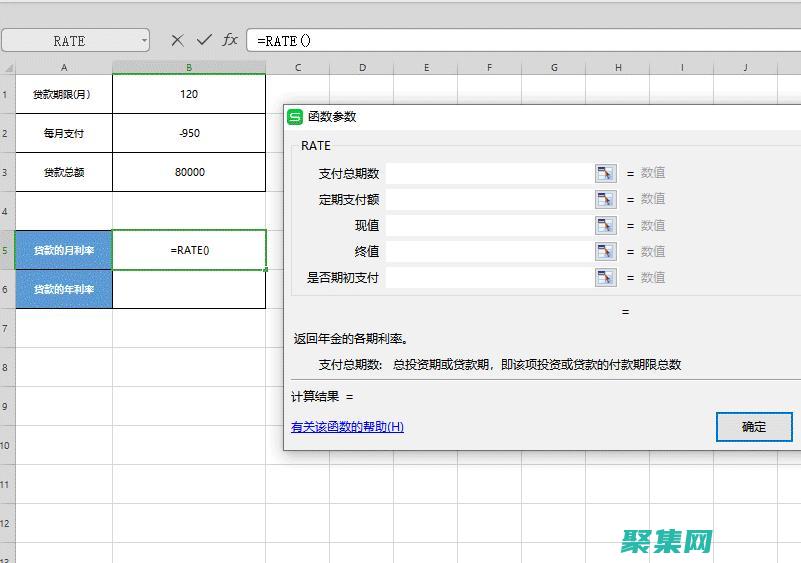Open the 有关该函数的帮助(H) link
This screenshot has width=801, height=563.
[x=347, y=427]
